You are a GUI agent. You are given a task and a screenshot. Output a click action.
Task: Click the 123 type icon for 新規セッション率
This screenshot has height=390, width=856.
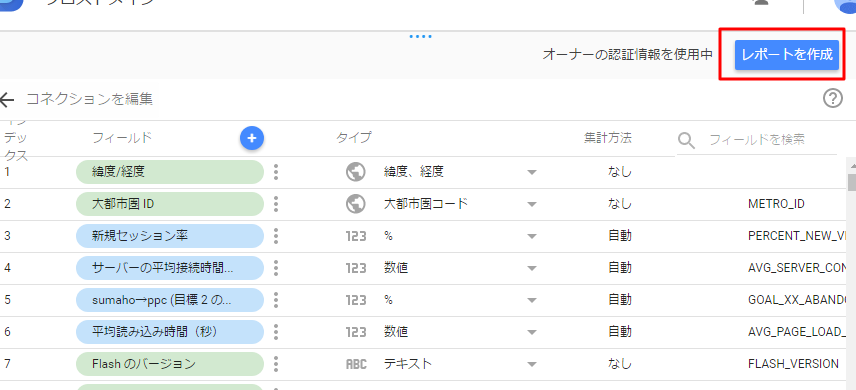(x=356, y=237)
